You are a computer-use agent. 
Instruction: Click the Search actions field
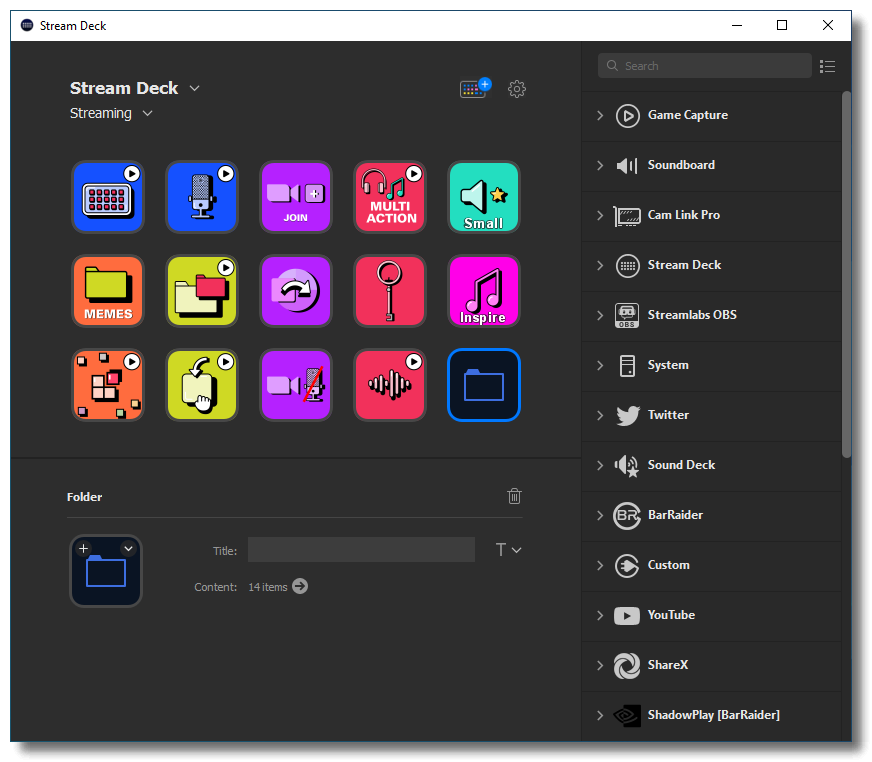[x=705, y=66]
